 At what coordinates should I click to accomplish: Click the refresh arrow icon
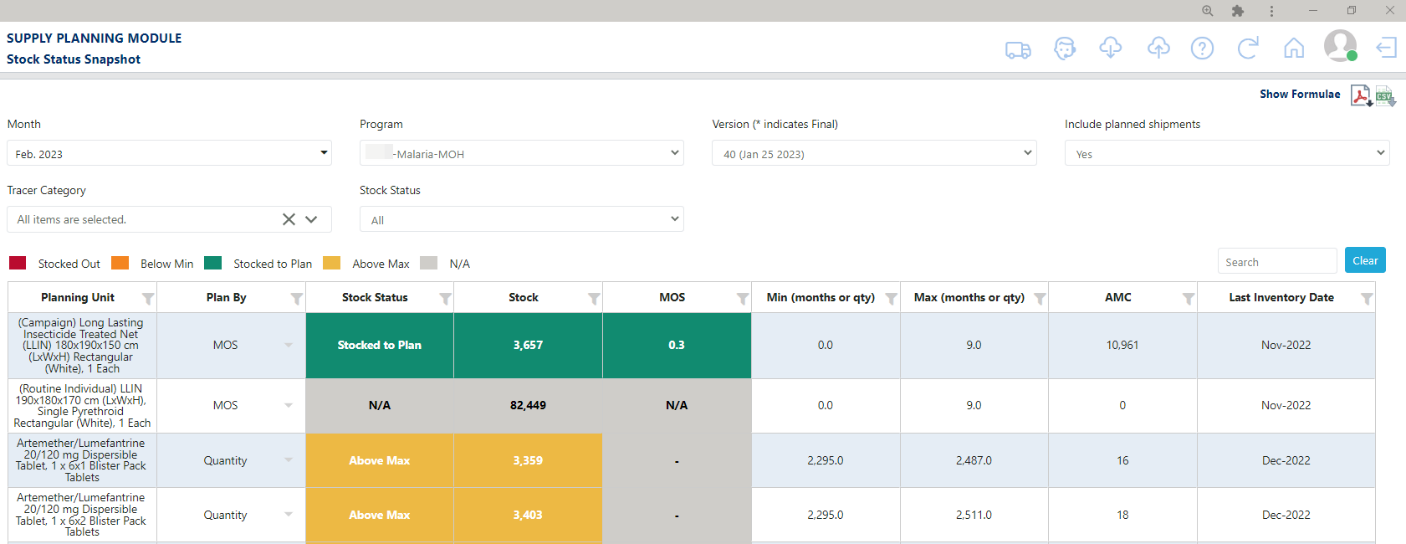coord(1248,48)
